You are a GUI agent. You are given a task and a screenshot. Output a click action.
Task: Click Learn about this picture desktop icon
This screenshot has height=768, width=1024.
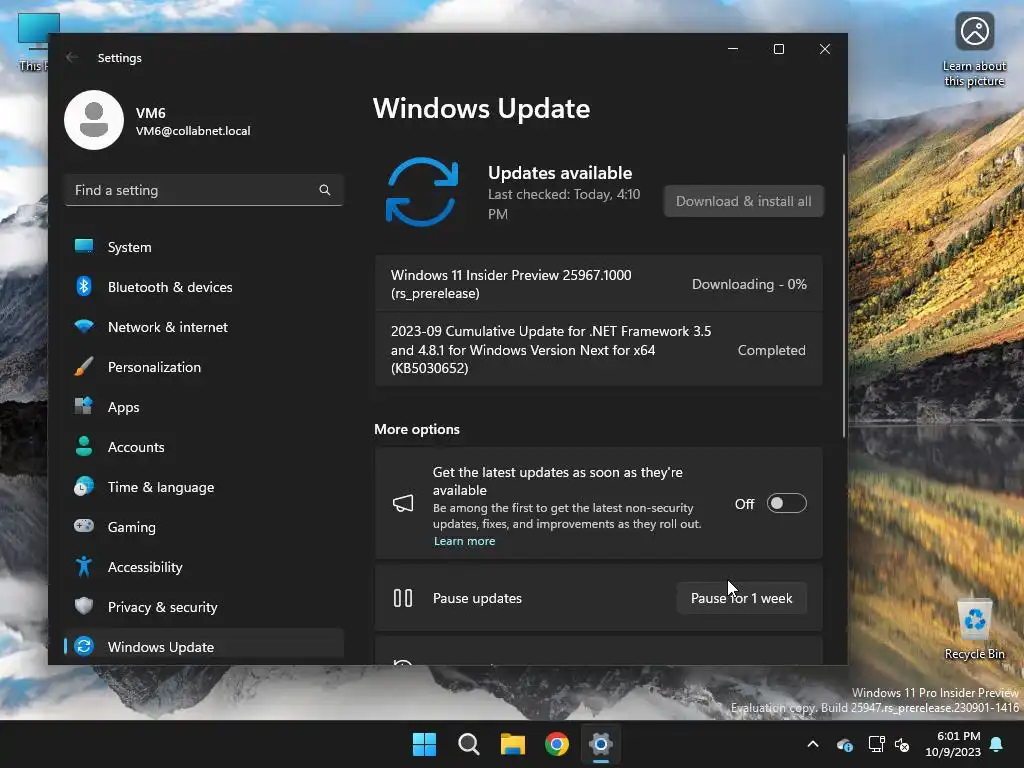pos(974,50)
